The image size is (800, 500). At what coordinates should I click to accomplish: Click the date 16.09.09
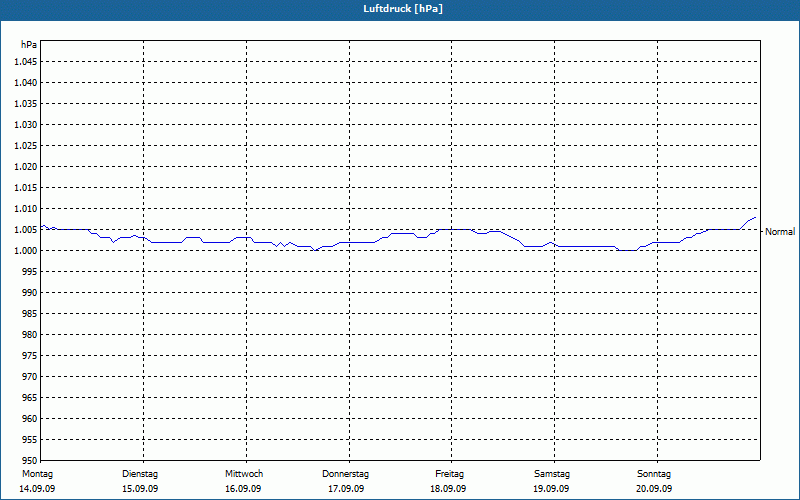click(x=243, y=489)
